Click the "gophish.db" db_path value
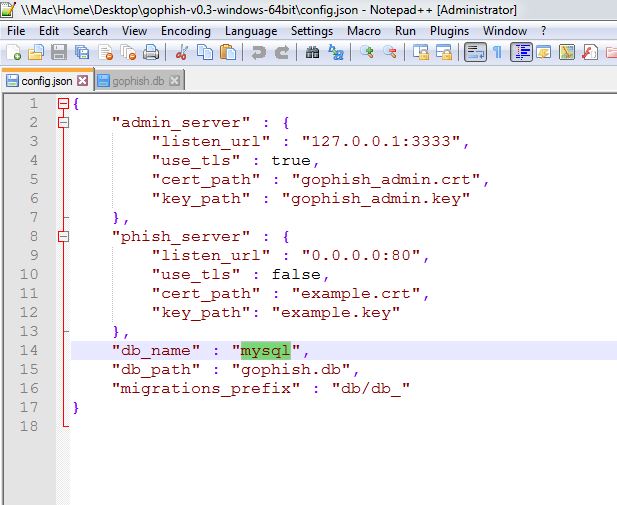This screenshot has width=617, height=505. (291, 370)
